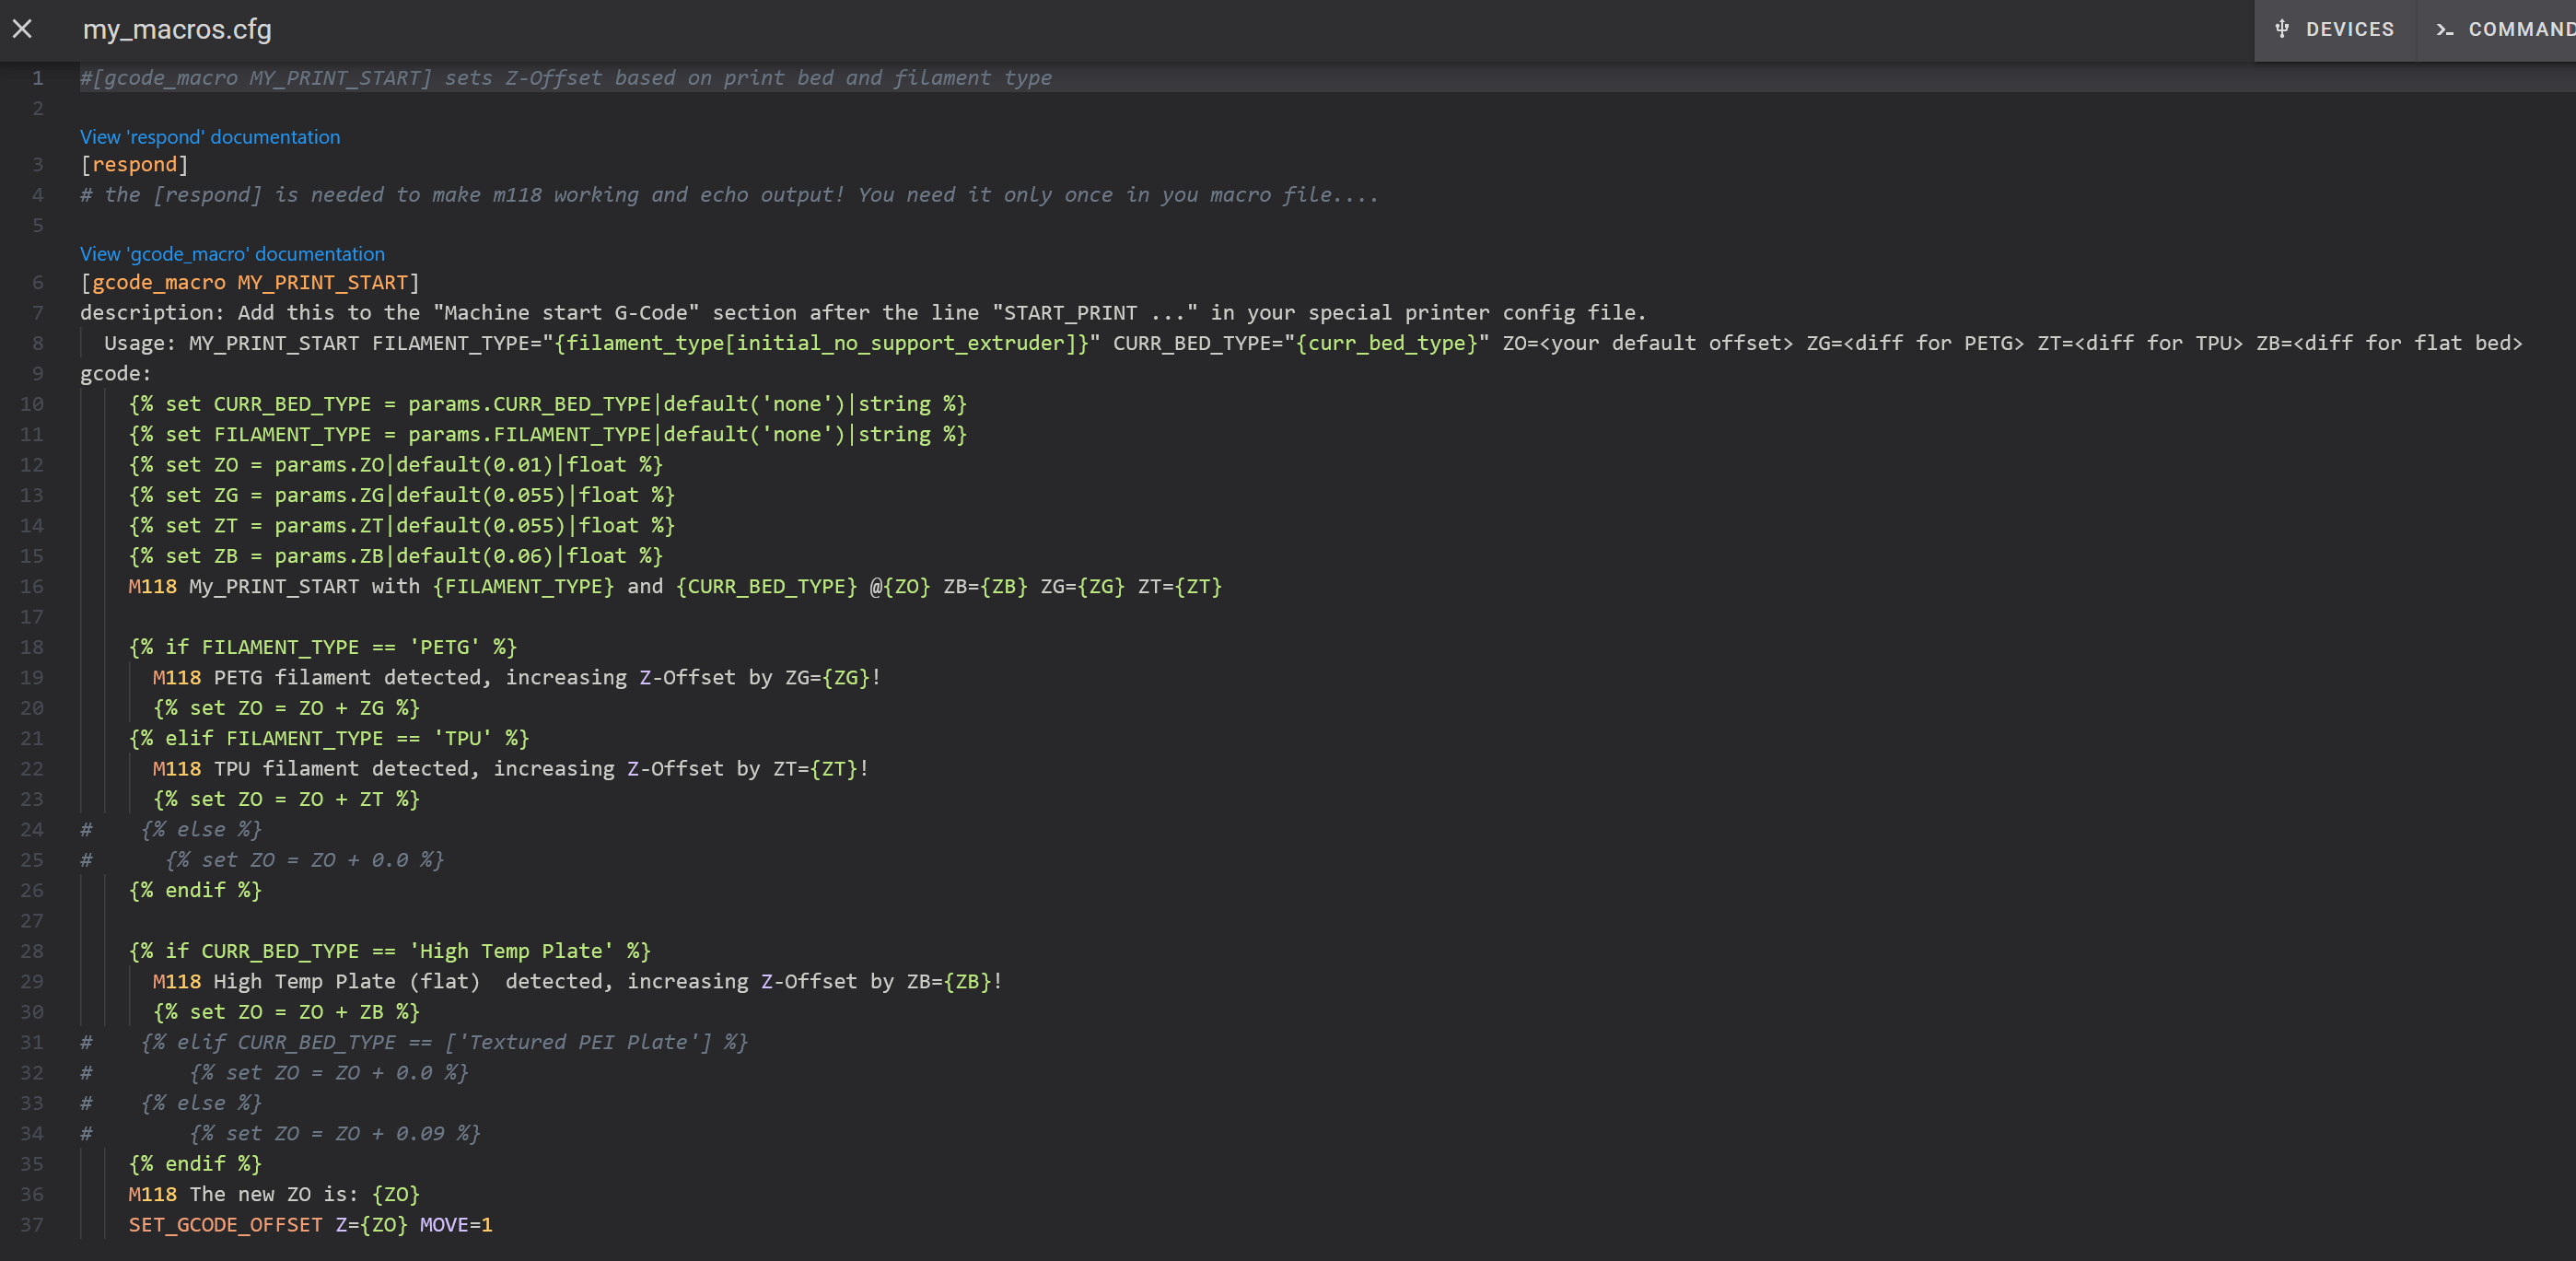Click the Usage: MY_PRINT_START line

pyautogui.click(x=1313, y=344)
